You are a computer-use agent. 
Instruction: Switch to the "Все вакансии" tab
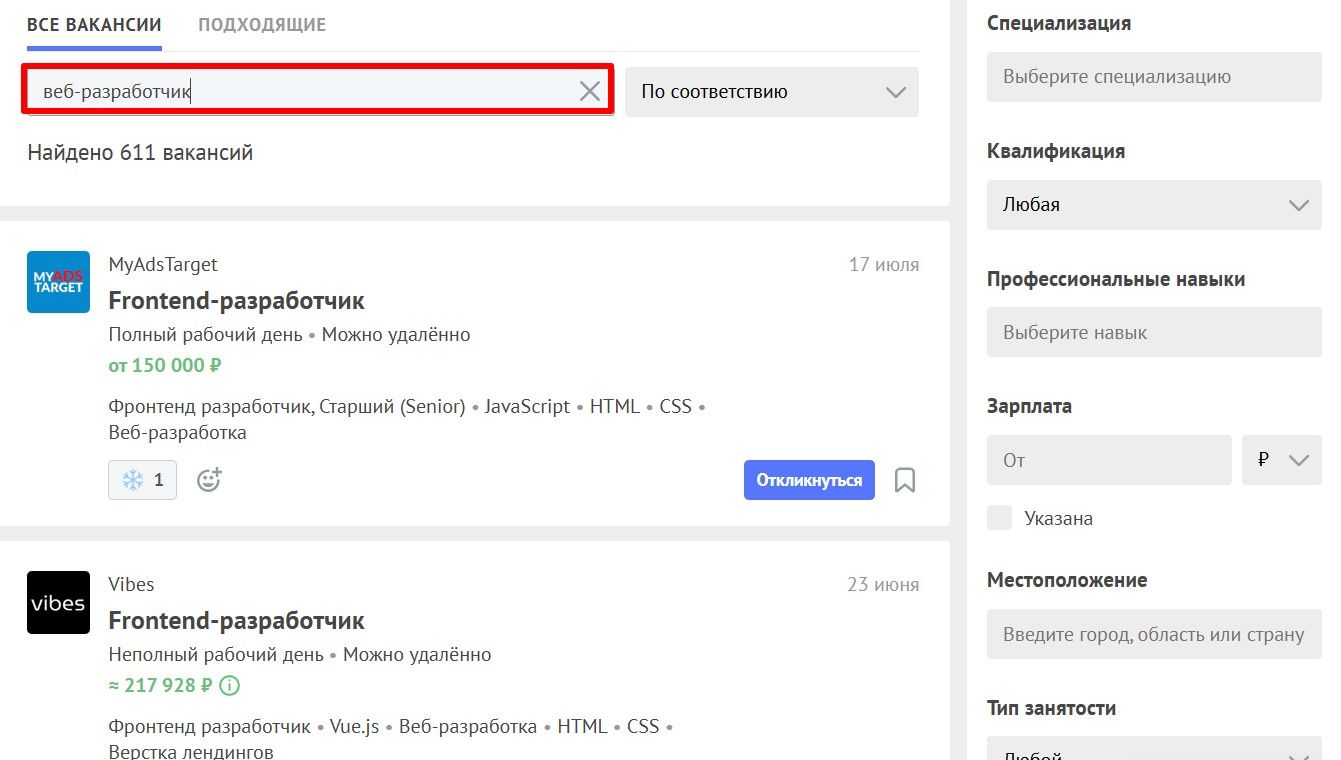point(94,25)
